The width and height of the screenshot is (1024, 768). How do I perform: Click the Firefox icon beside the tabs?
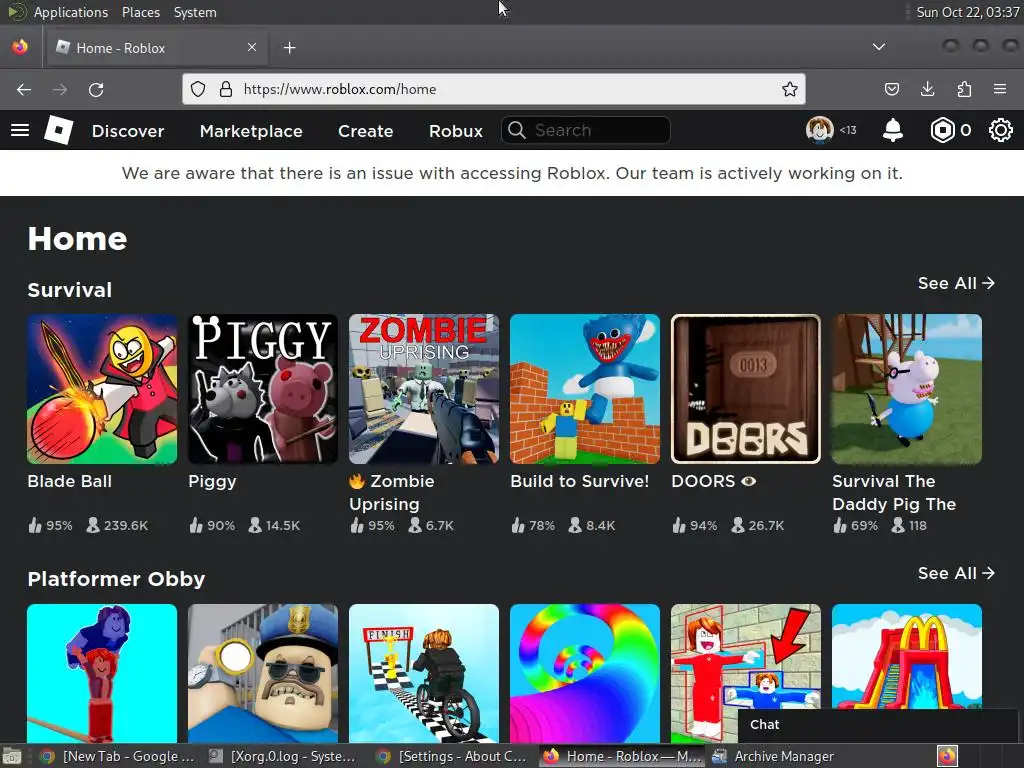(x=20, y=47)
